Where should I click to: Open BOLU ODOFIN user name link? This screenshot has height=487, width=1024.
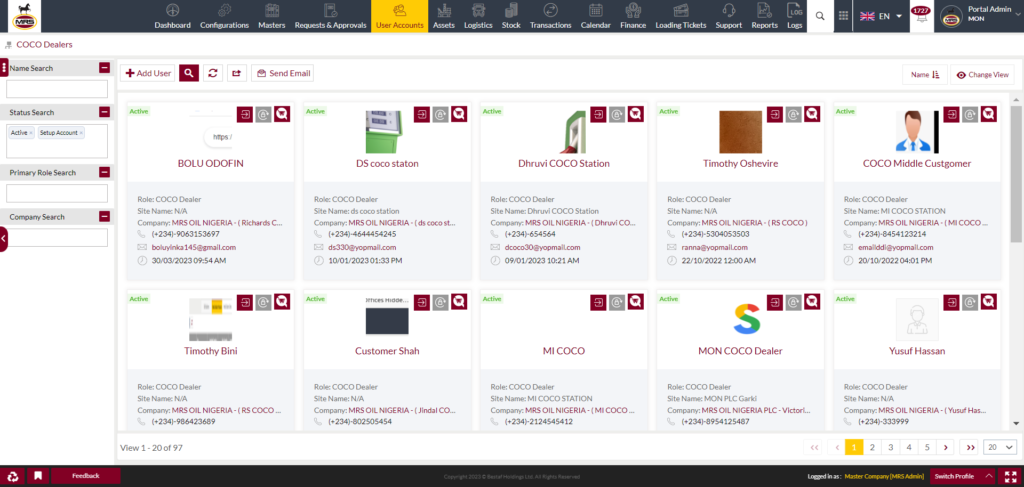click(210, 163)
